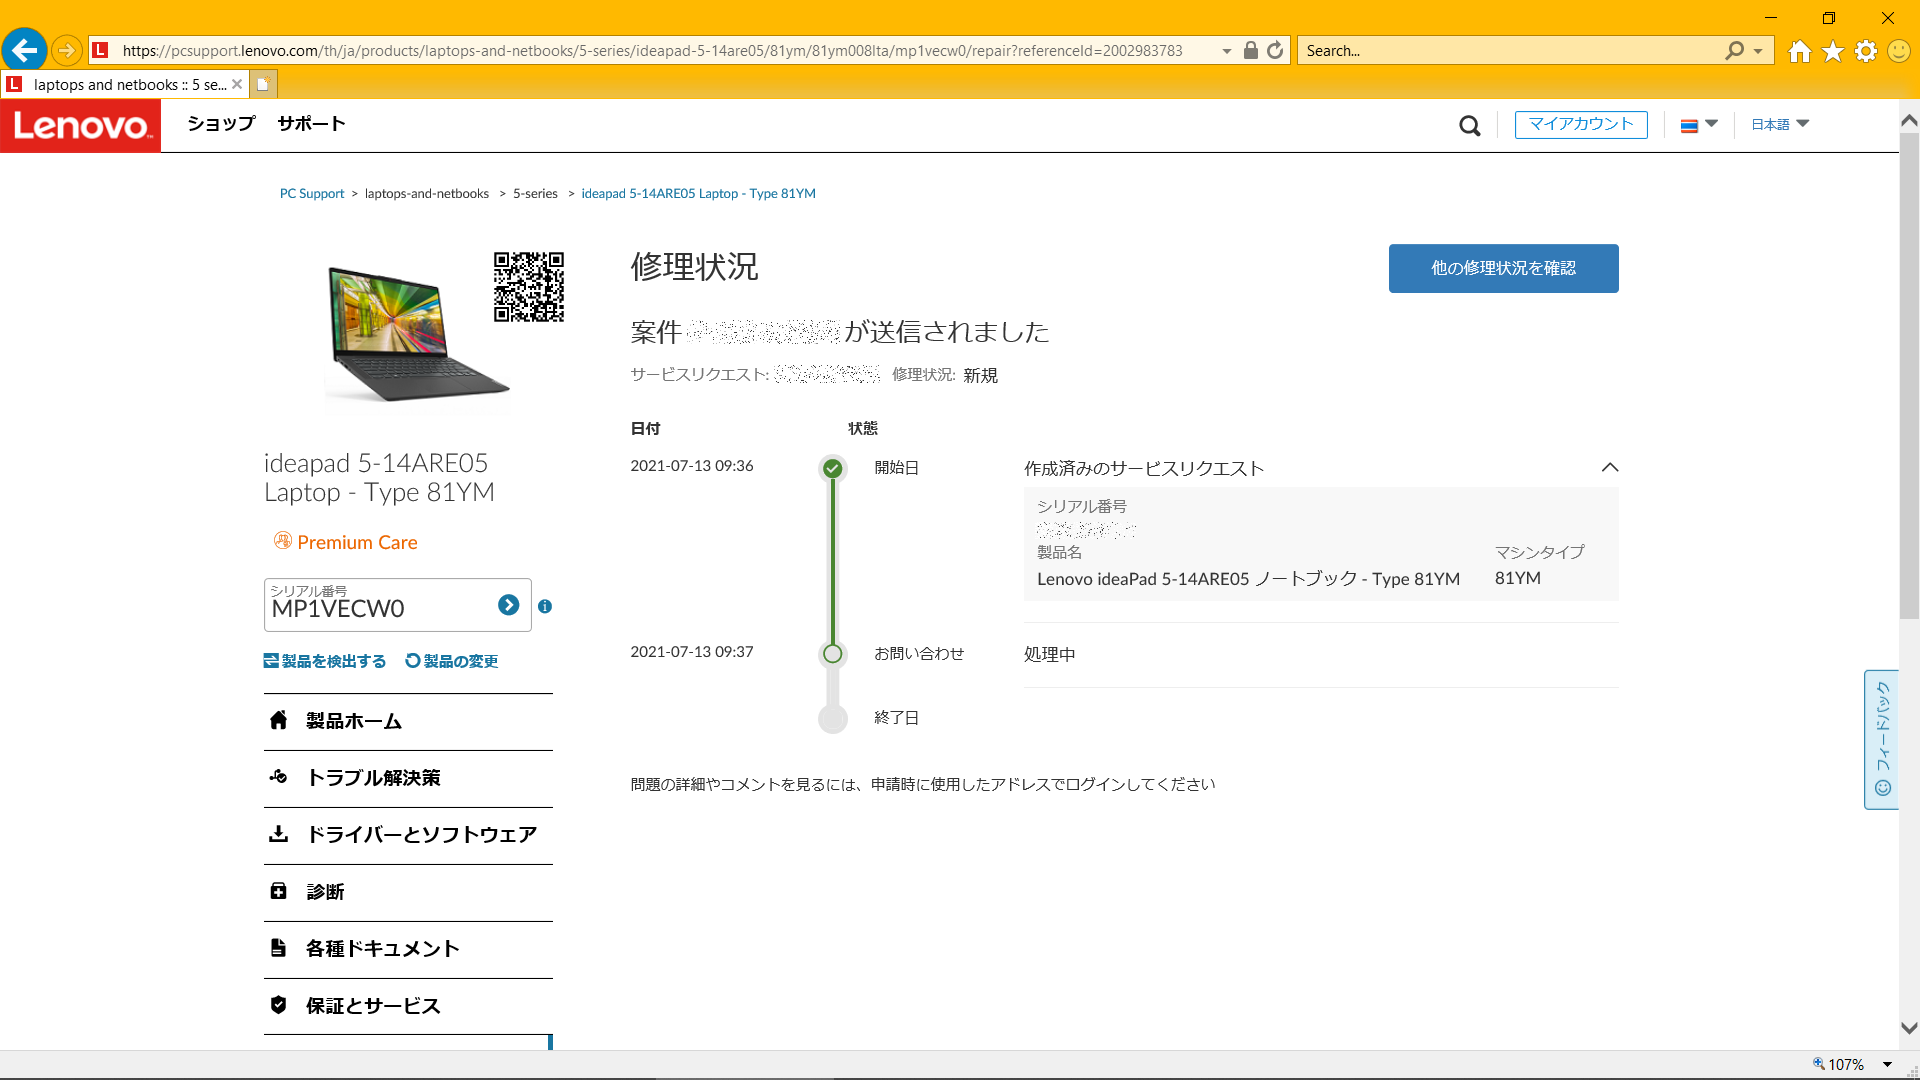Close the laptops and netbooks tab

point(237,84)
